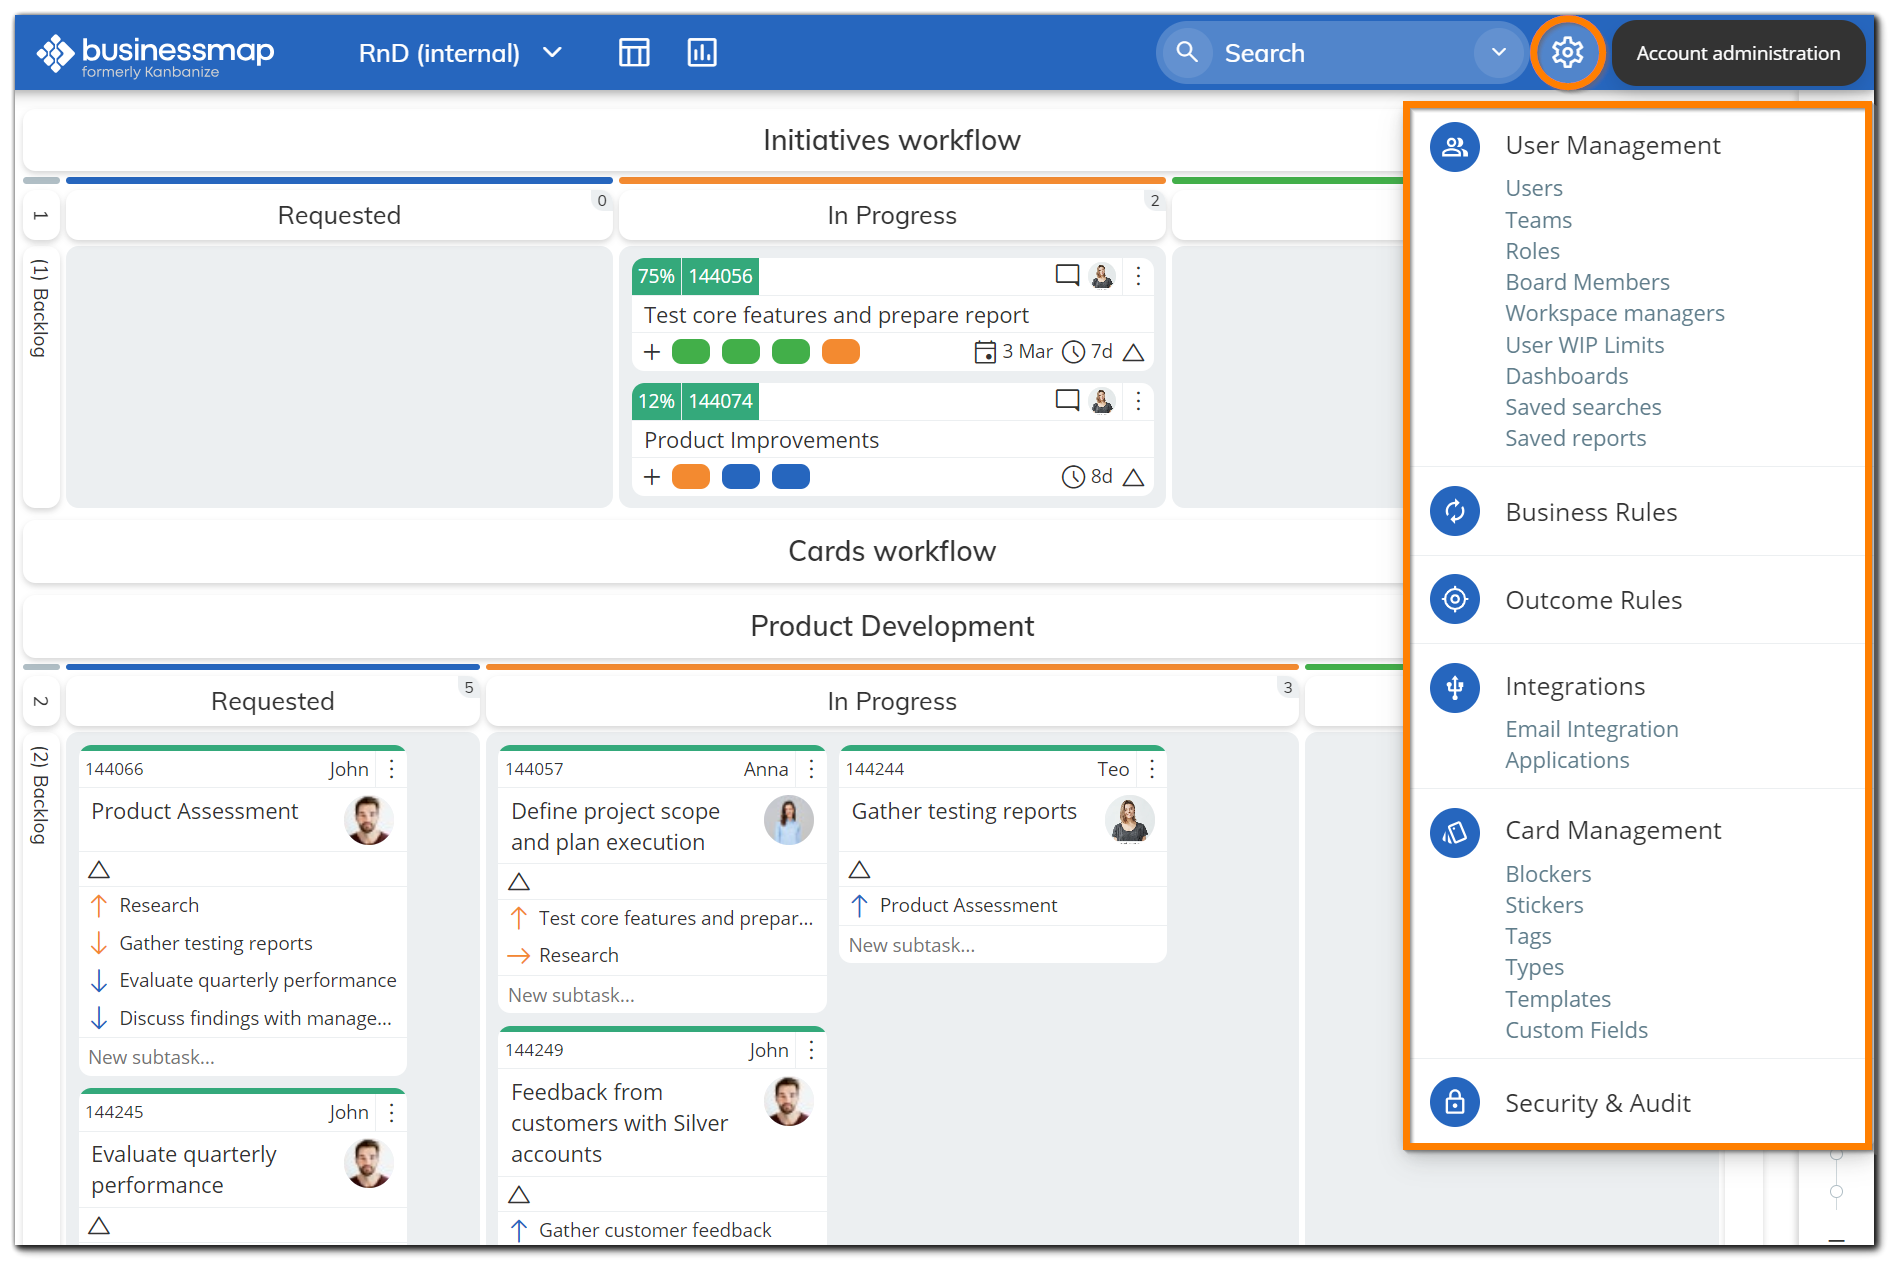This screenshot has height=1272, width=1901.
Task: Expand the search options chevron
Action: click(x=1498, y=52)
